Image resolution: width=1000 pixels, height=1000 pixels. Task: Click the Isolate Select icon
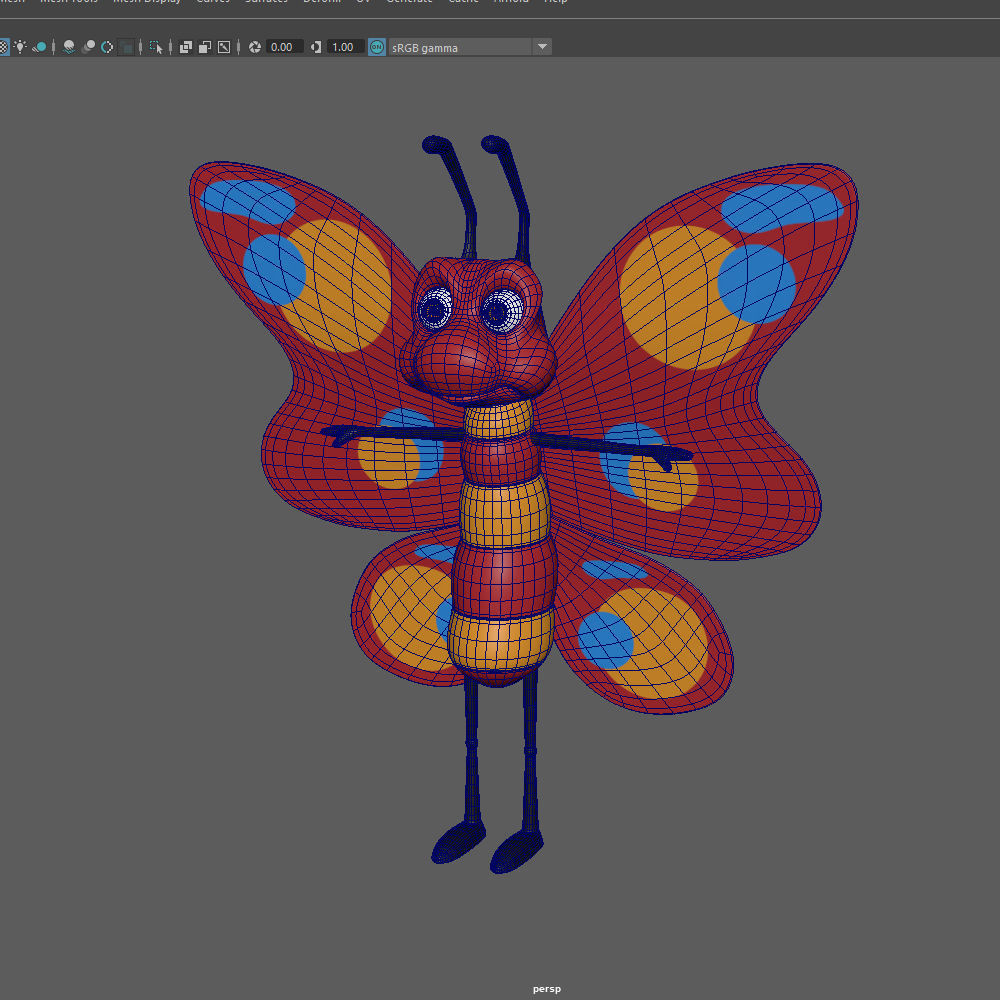(156, 47)
